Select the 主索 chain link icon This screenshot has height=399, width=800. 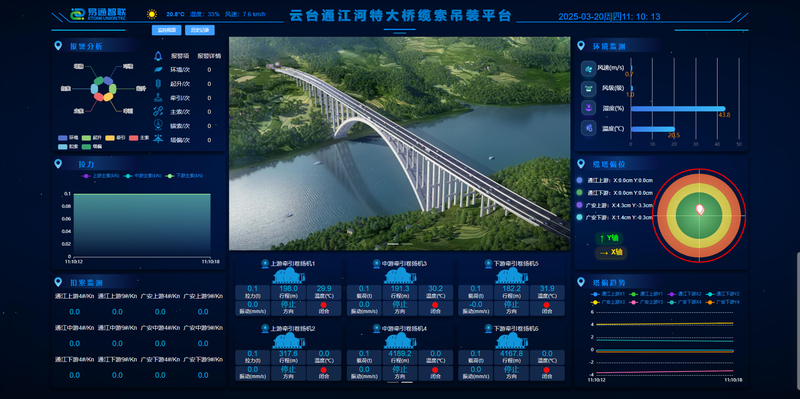(x=158, y=111)
